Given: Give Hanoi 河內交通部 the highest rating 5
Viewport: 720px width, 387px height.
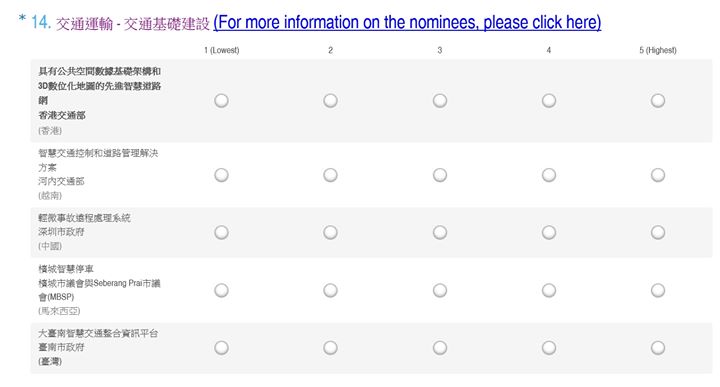Looking at the screenshot, I should pos(658,175).
